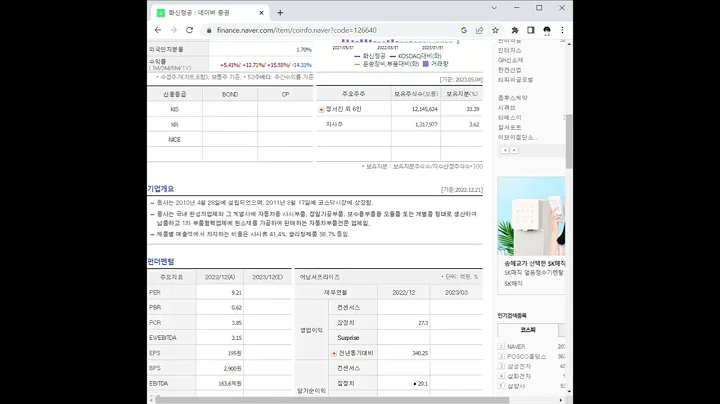
Task: Click the 화신정공 chart legend label
Action: [x=374, y=56]
